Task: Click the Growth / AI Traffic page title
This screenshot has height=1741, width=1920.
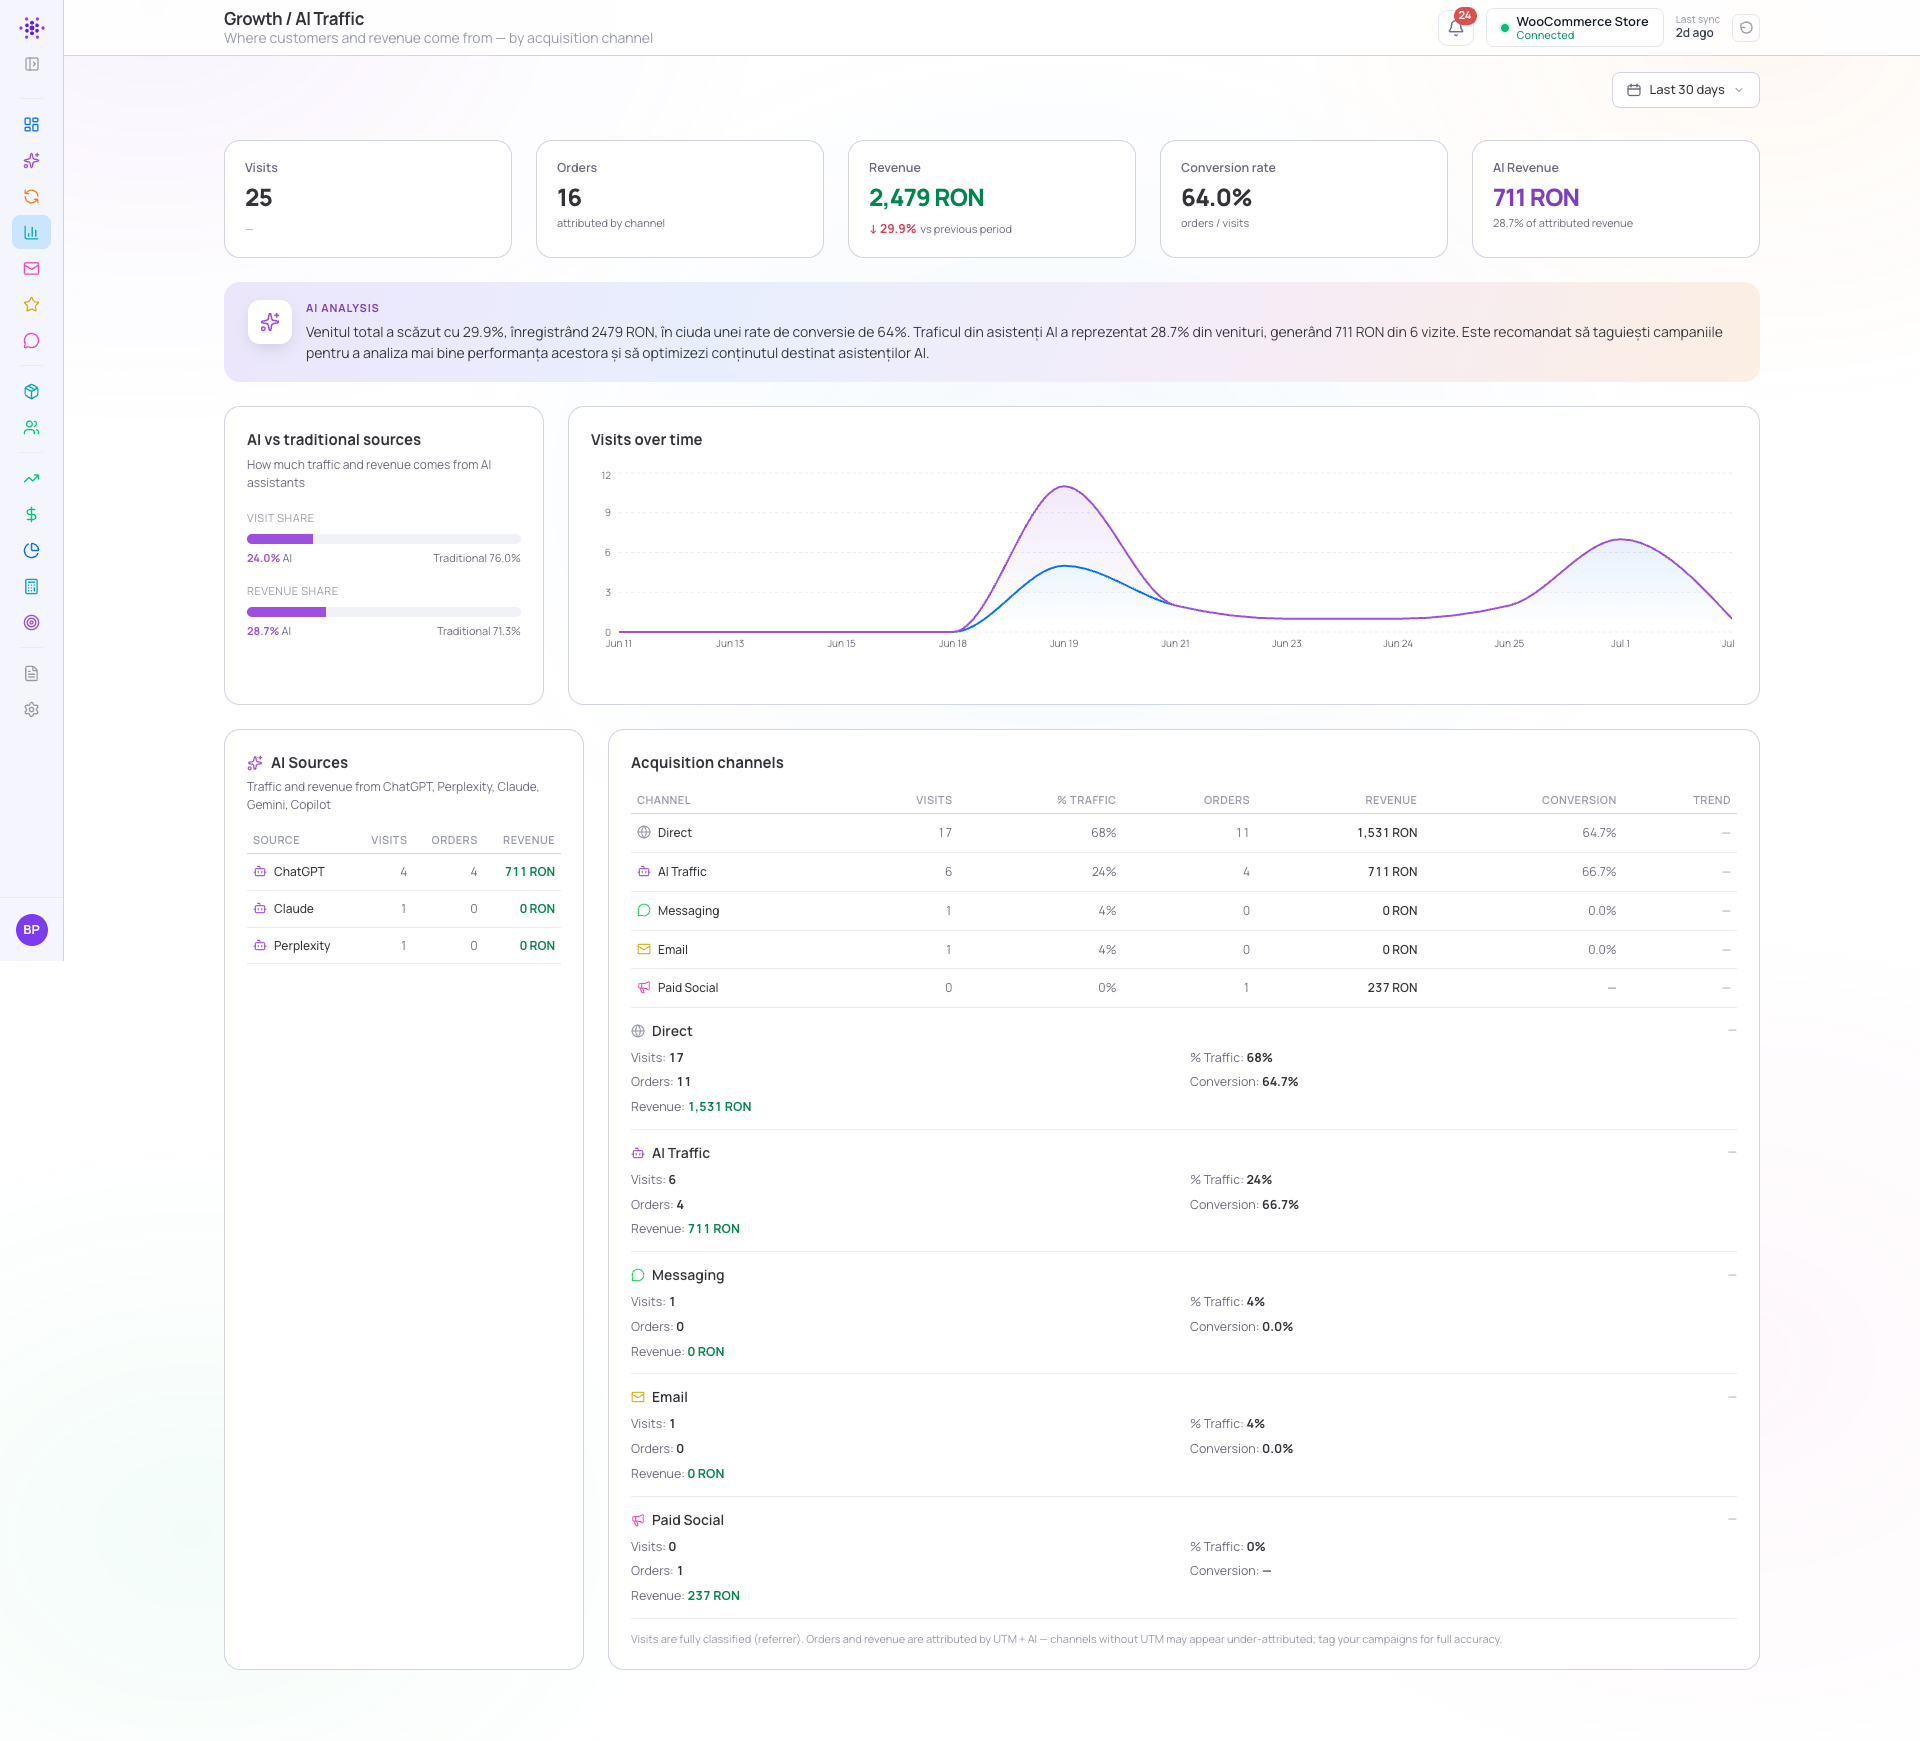Action: (x=294, y=19)
